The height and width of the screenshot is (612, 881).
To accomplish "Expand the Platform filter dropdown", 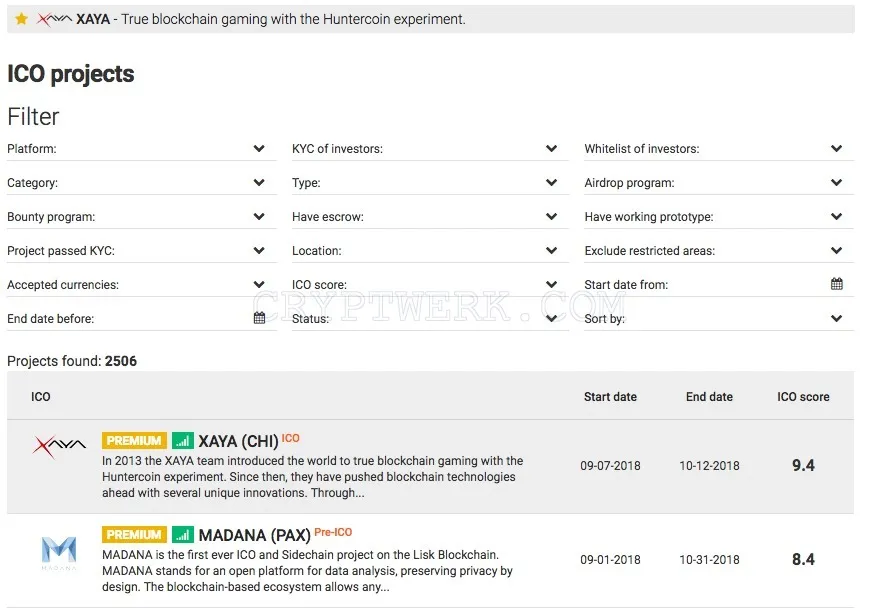I will [x=142, y=149].
